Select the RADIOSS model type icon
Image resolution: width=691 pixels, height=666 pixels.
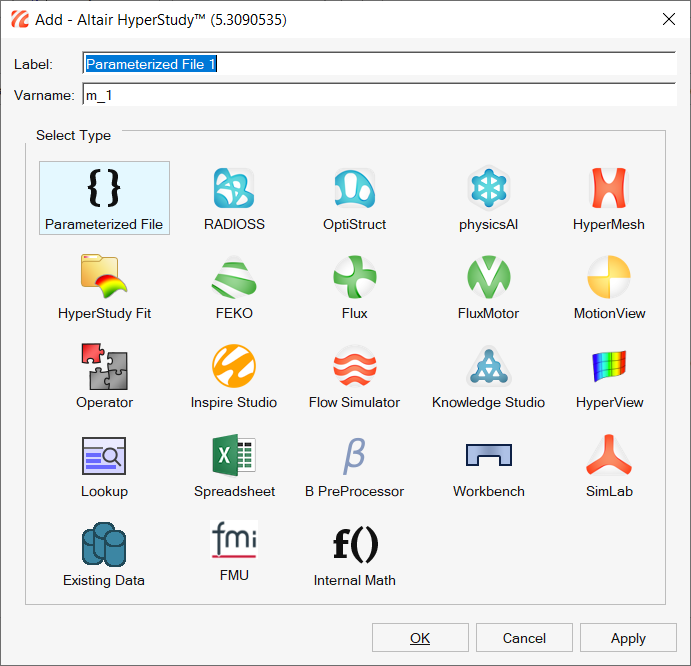click(234, 188)
